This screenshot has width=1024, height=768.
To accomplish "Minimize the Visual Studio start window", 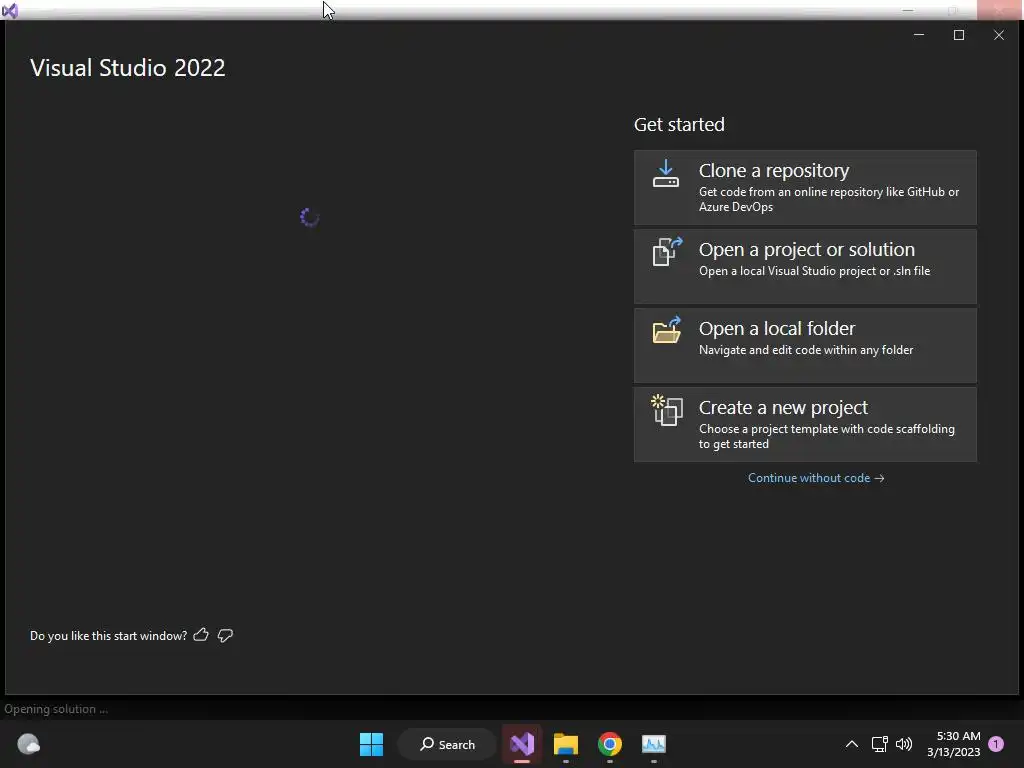I will point(919,35).
